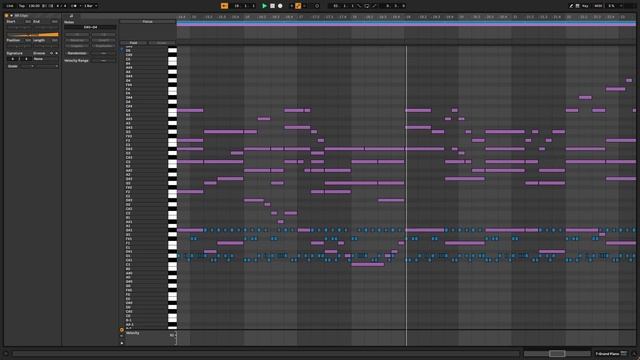Select the 7-Grand Piano track label
This screenshot has height=360, width=640.
(607, 353)
